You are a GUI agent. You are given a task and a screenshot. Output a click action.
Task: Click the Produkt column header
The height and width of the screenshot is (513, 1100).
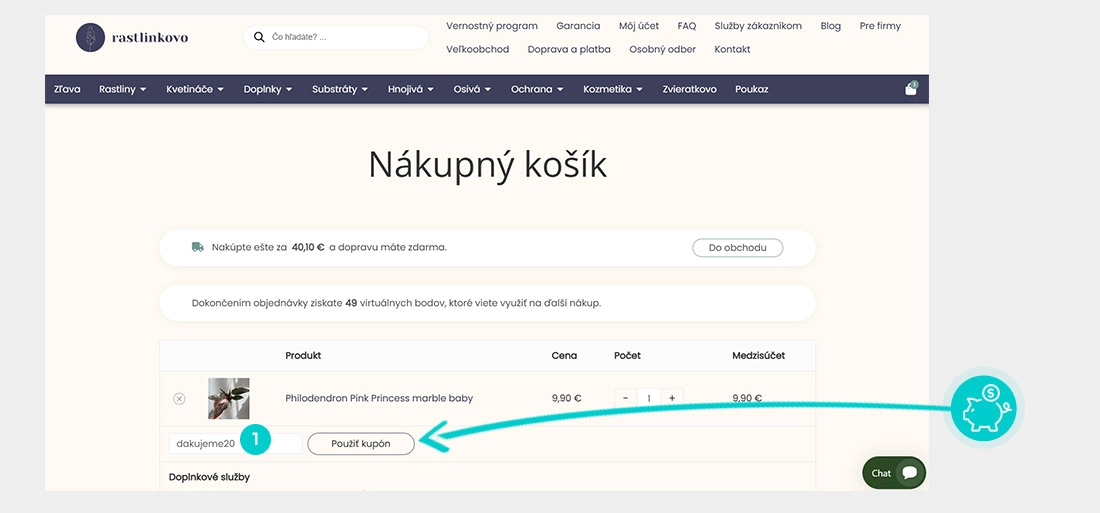click(x=303, y=356)
